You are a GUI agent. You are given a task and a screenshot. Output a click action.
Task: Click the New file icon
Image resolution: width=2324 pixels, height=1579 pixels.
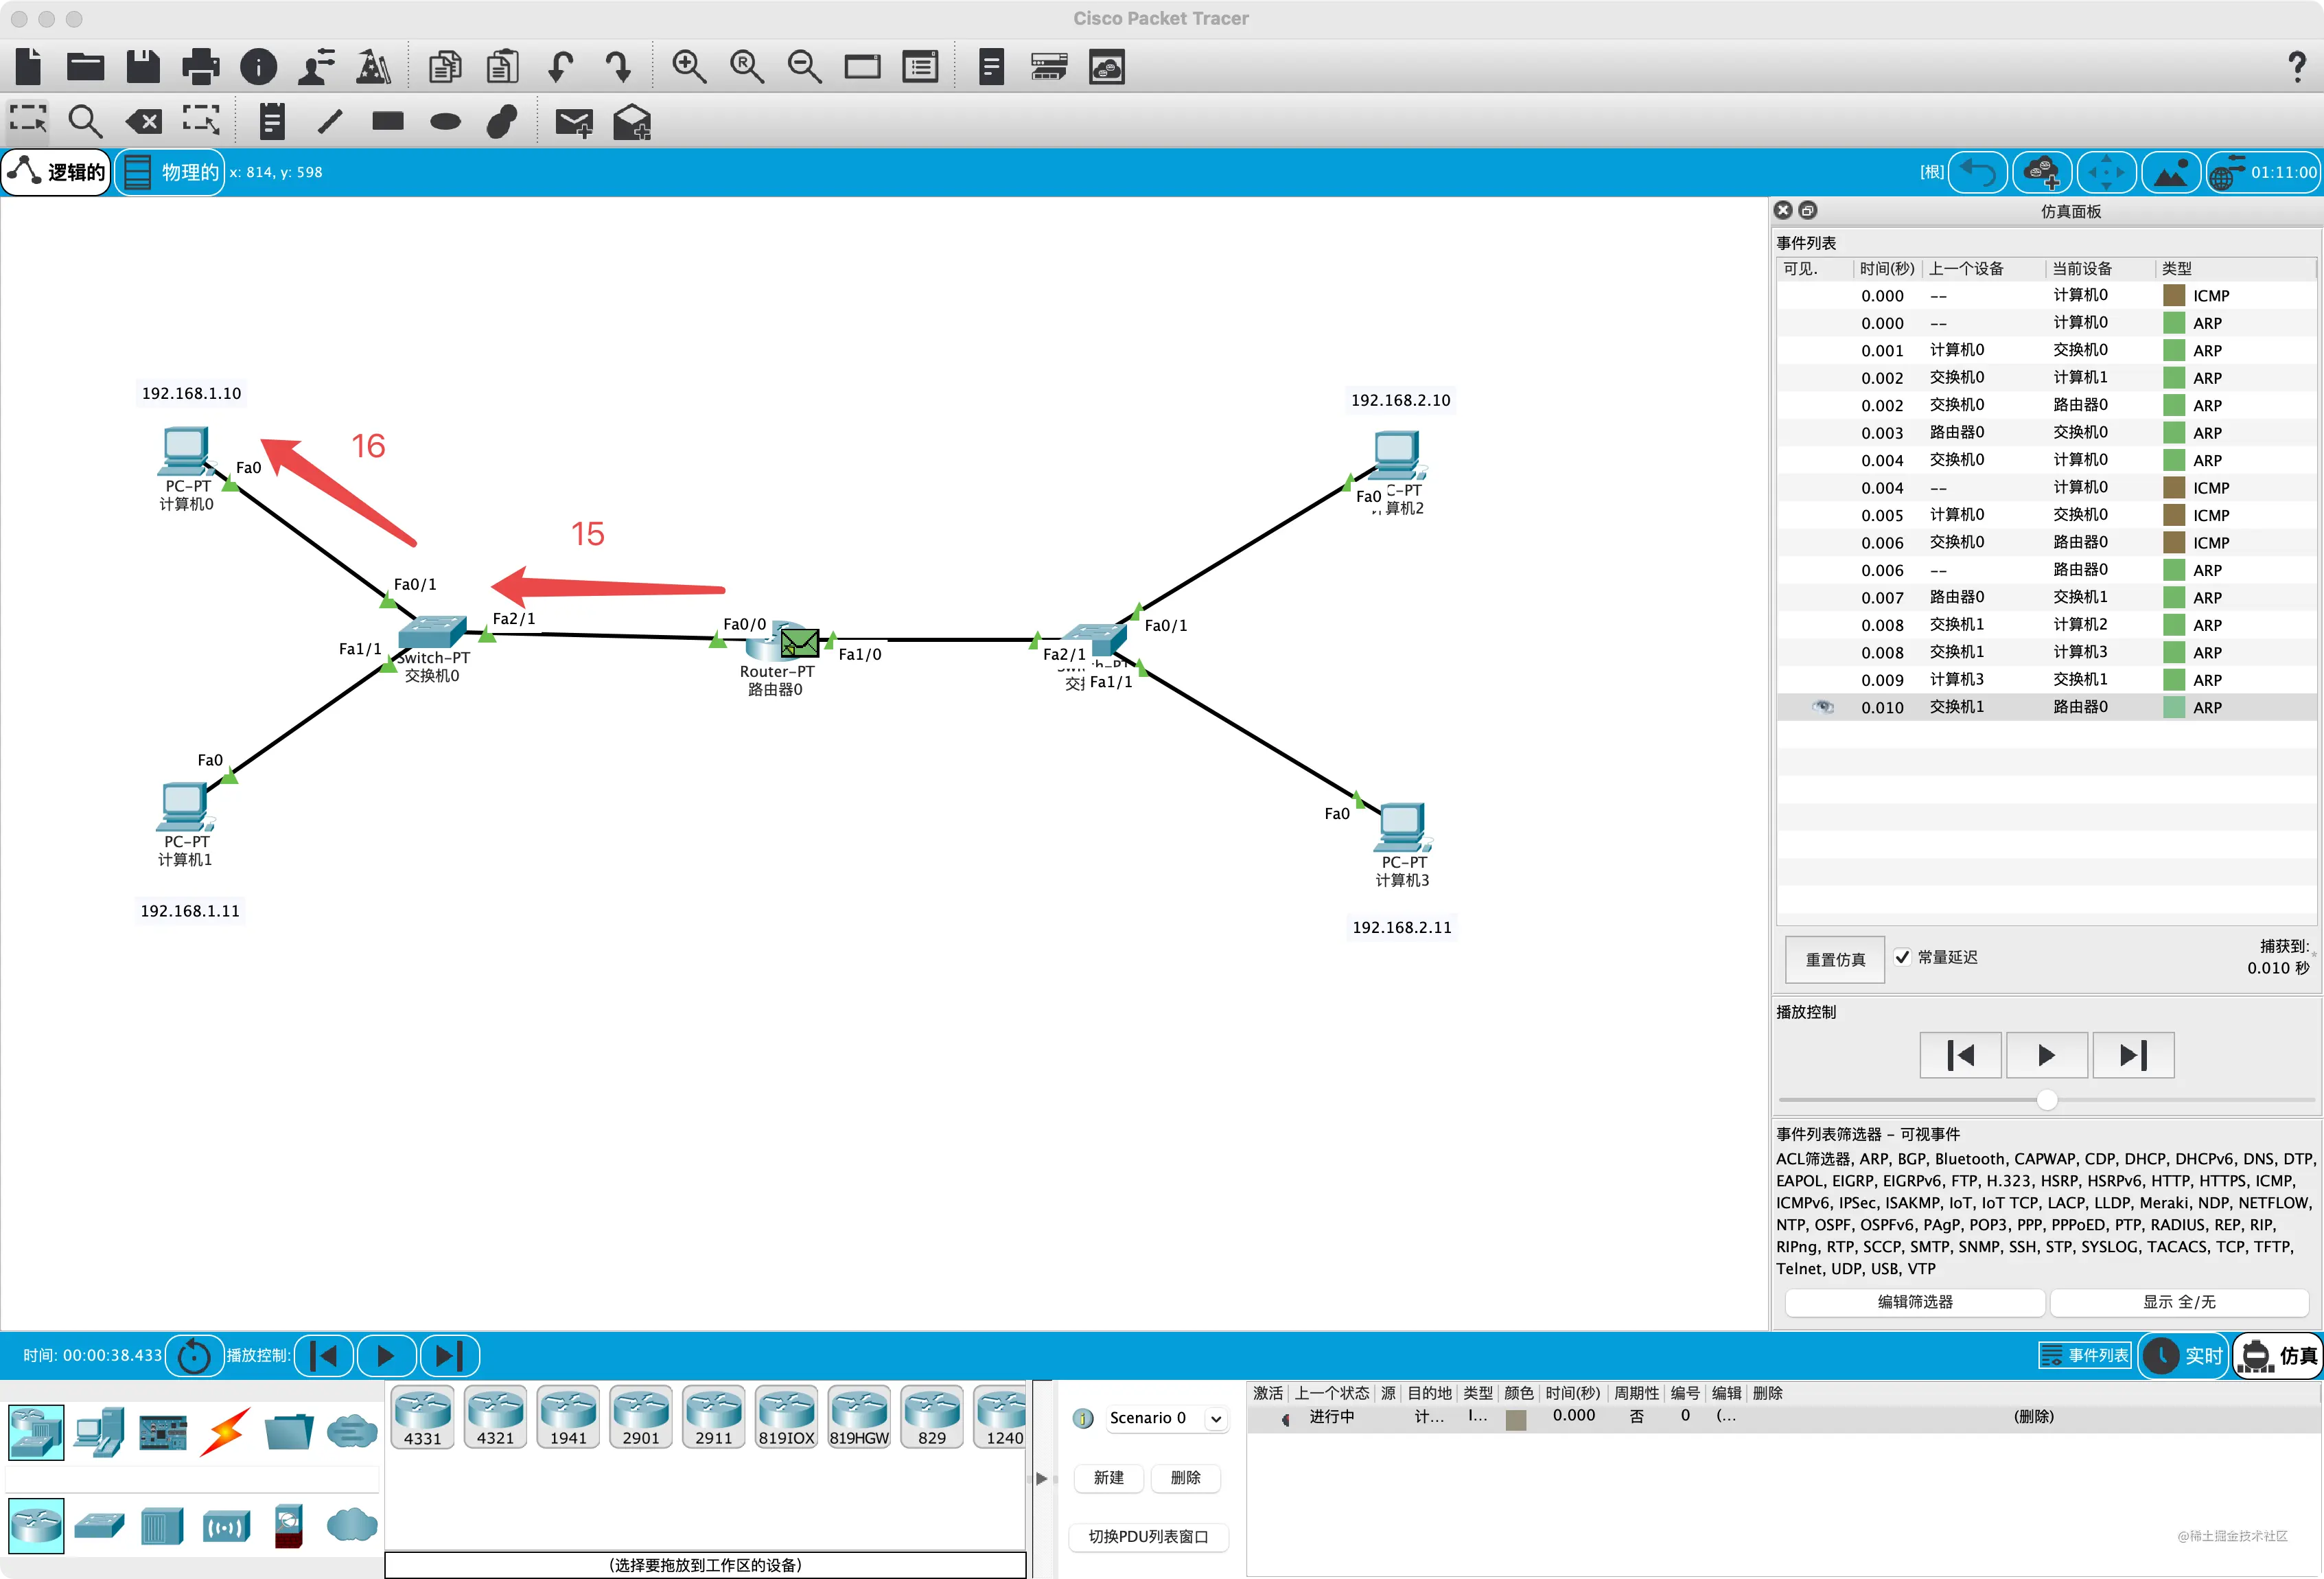(x=29, y=67)
